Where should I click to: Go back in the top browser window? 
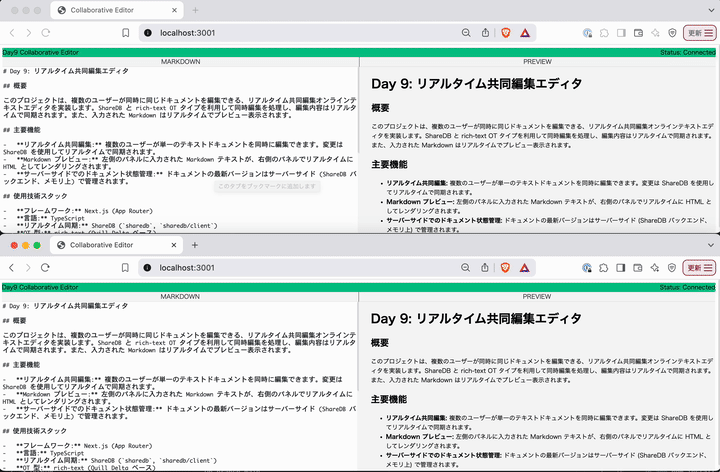(12, 33)
